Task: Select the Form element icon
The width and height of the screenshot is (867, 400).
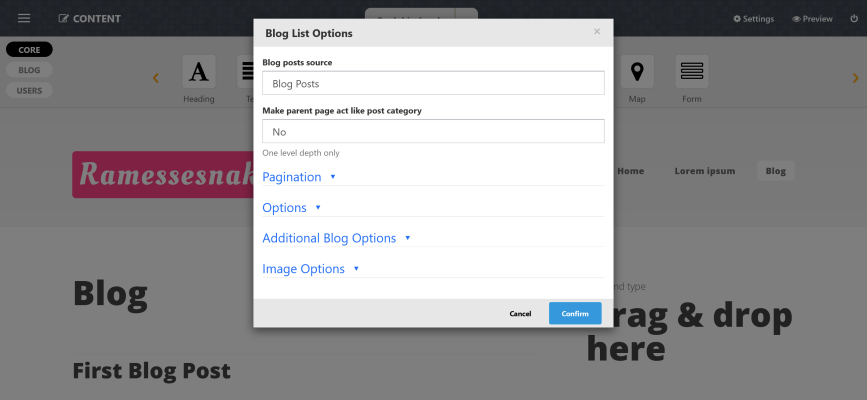Action: [691, 72]
